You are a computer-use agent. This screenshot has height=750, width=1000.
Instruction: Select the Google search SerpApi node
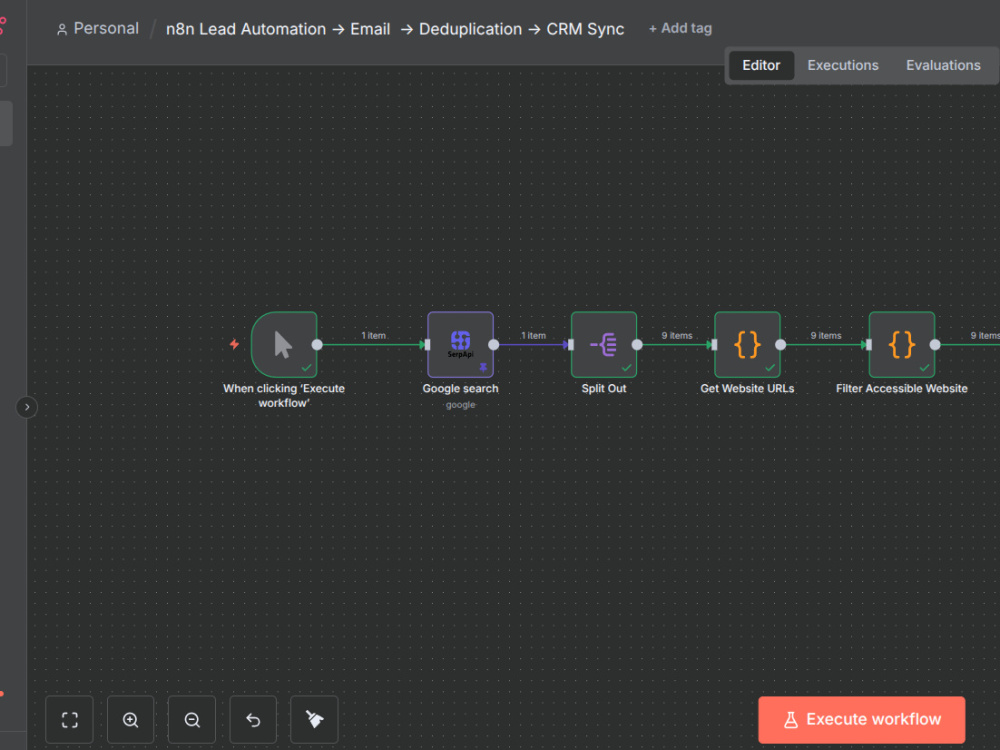pos(460,344)
